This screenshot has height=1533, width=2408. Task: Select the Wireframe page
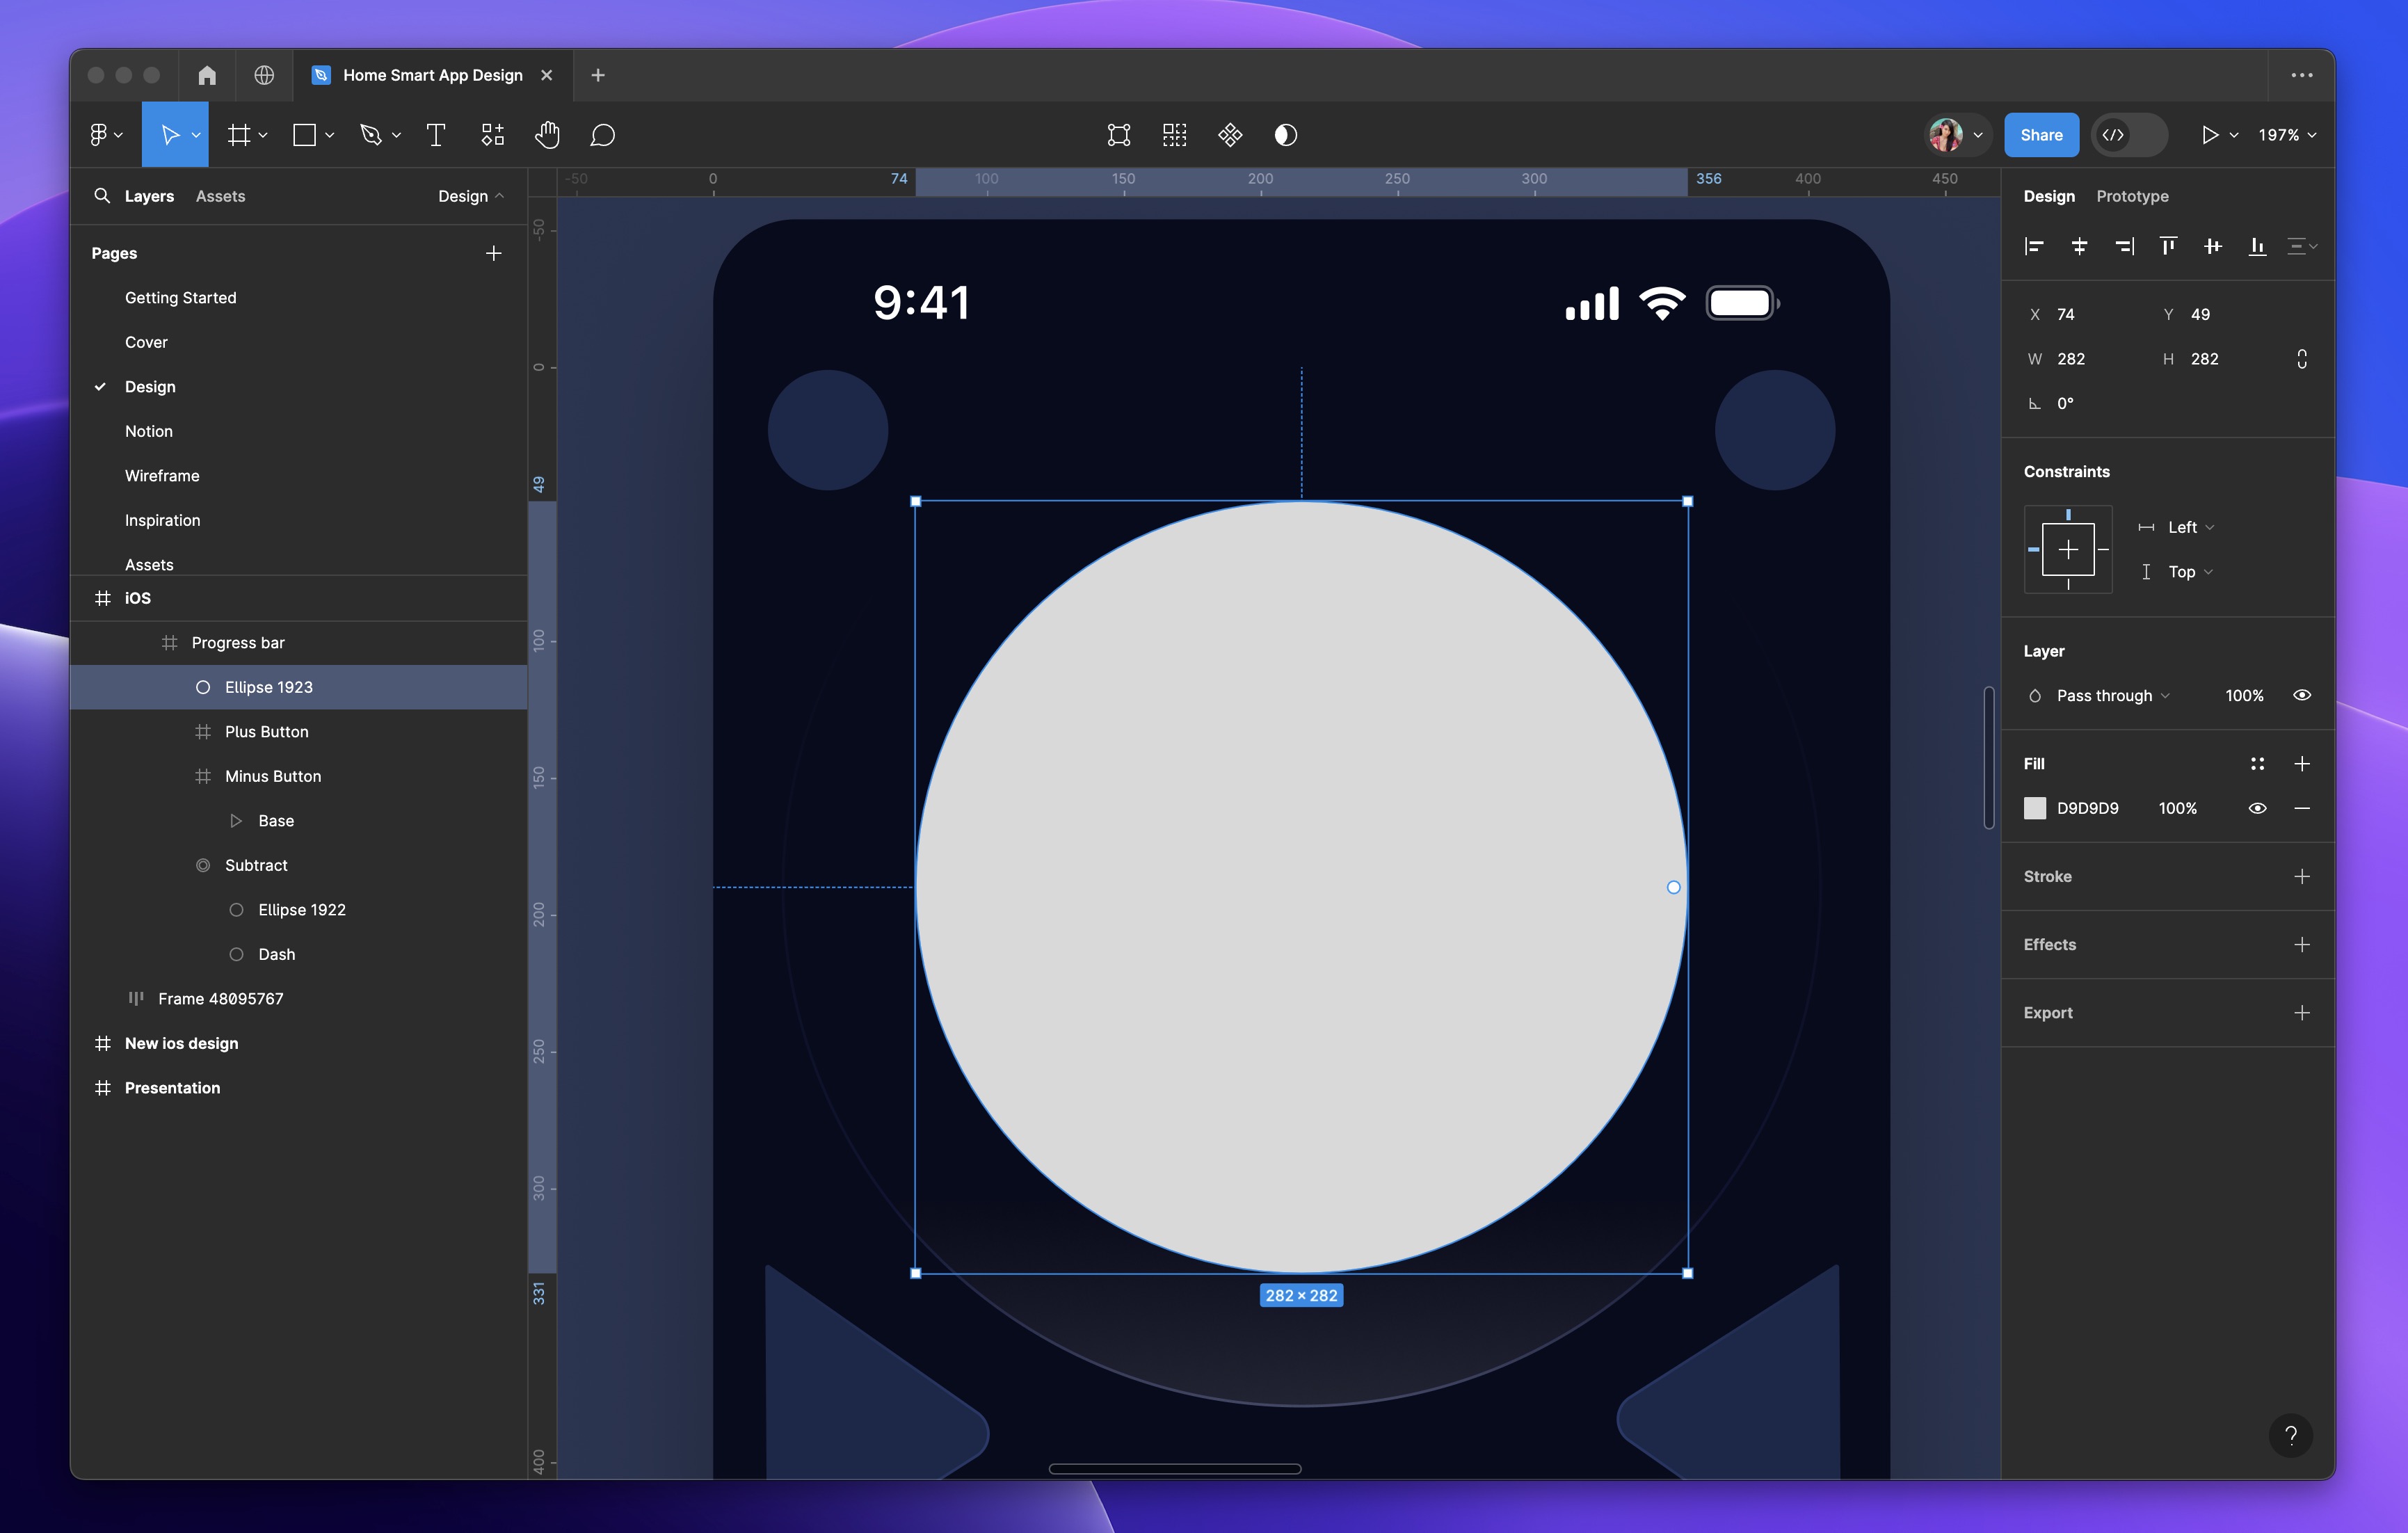tap(162, 475)
